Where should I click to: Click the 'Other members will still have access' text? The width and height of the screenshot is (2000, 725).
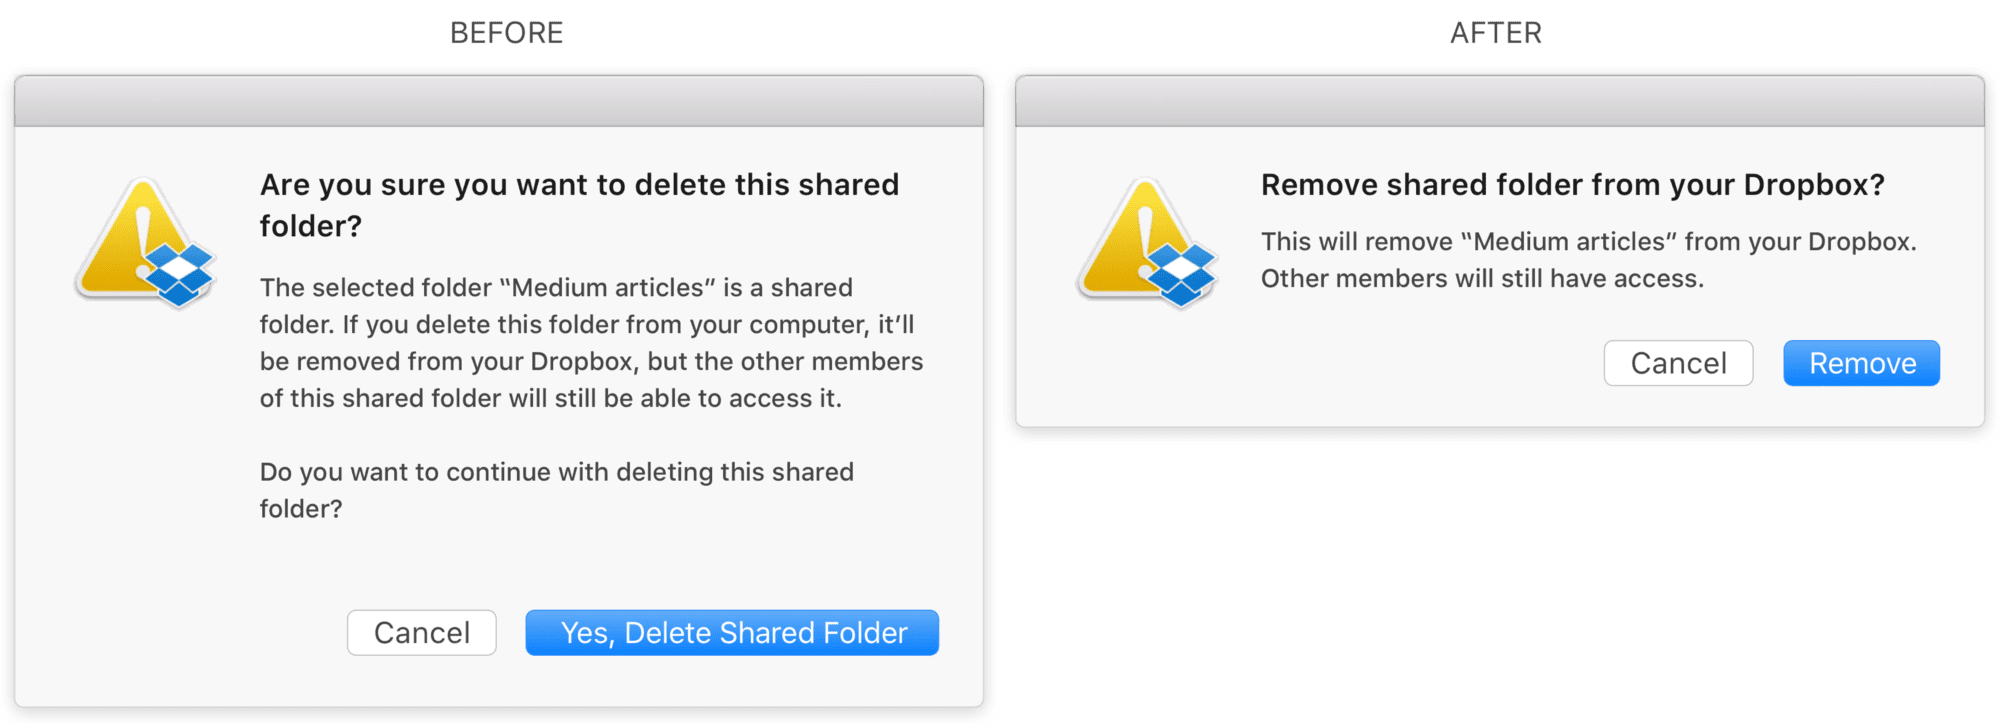tap(1482, 279)
